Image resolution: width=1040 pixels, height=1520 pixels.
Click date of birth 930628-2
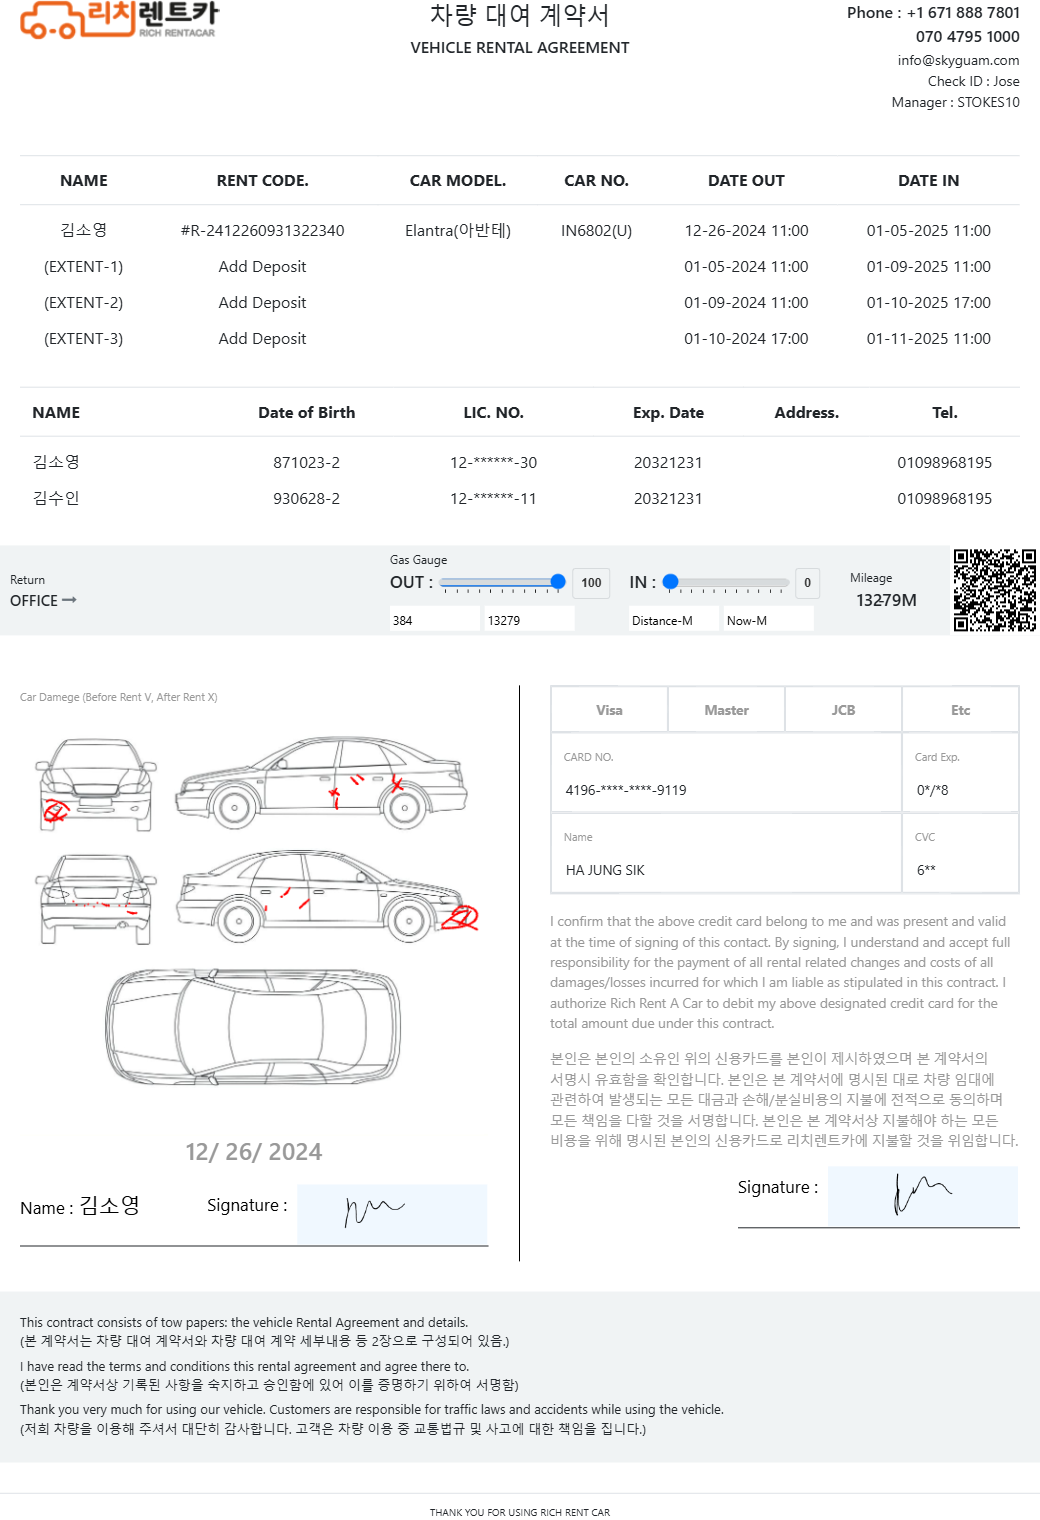click(306, 499)
